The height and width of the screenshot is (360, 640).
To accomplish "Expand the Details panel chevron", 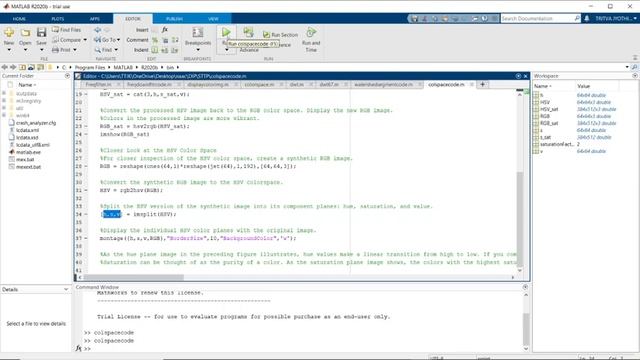I will tap(66, 289).
